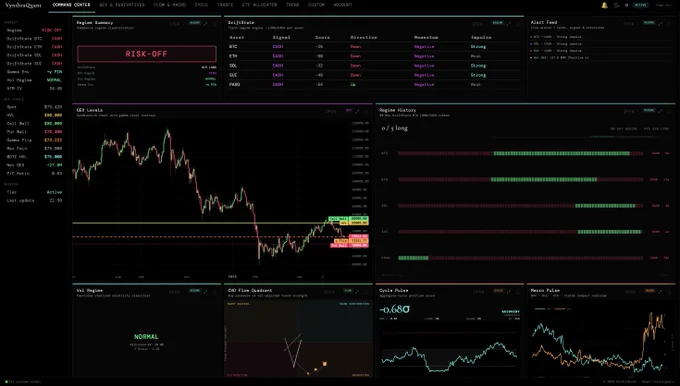
Task: Click the Score column header in DriftState
Action: pyautogui.click(x=322, y=37)
